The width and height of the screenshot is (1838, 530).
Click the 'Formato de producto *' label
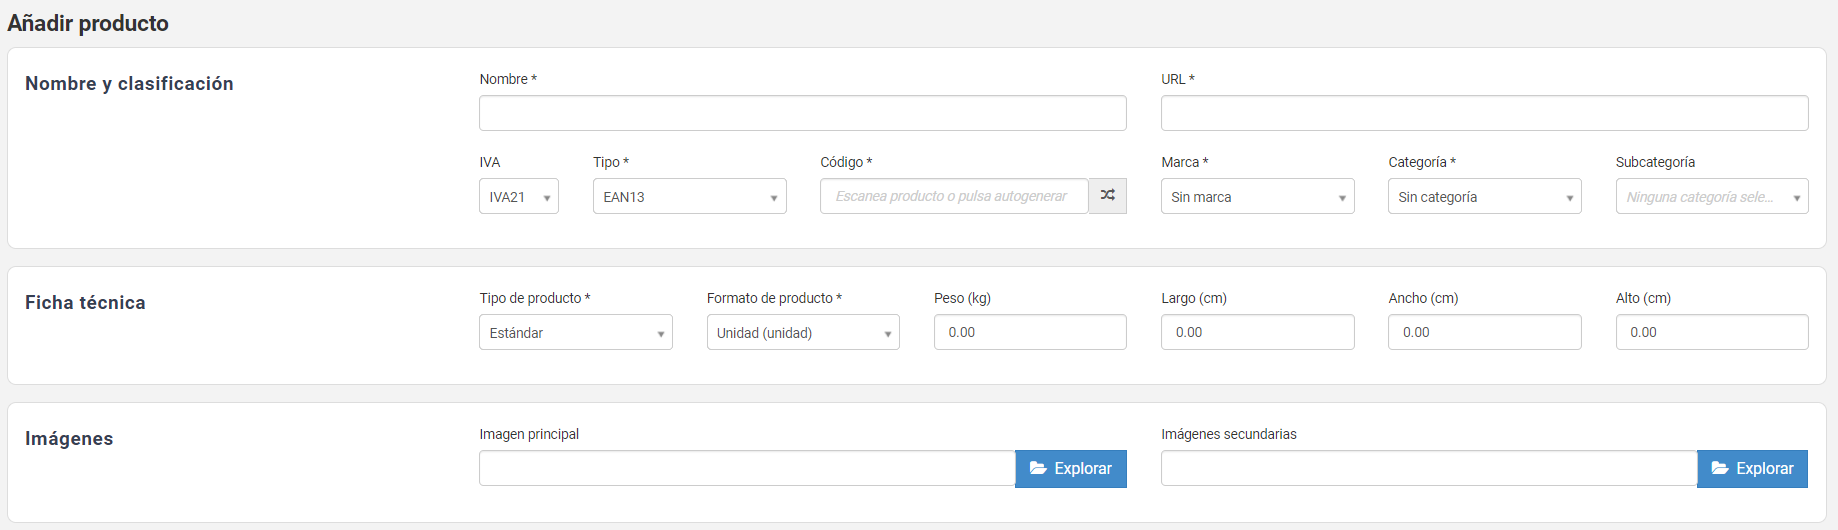(x=774, y=298)
